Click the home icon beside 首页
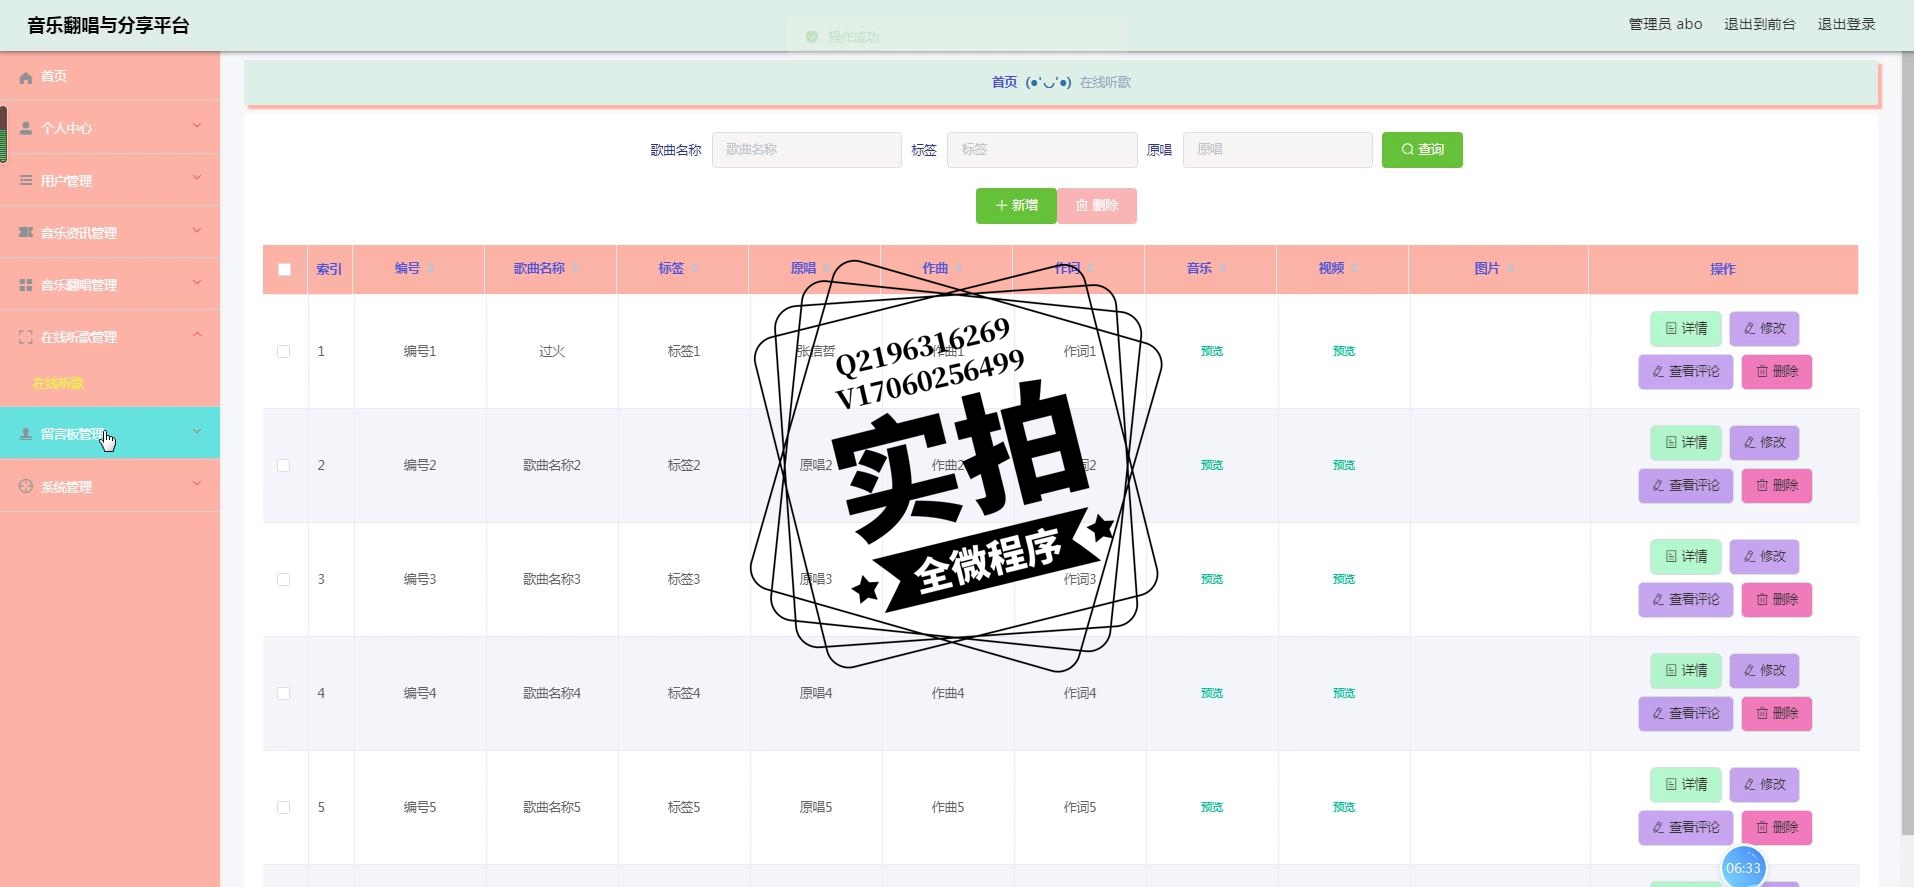Screen dimensions: 1914x887 click(x=26, y=77)
